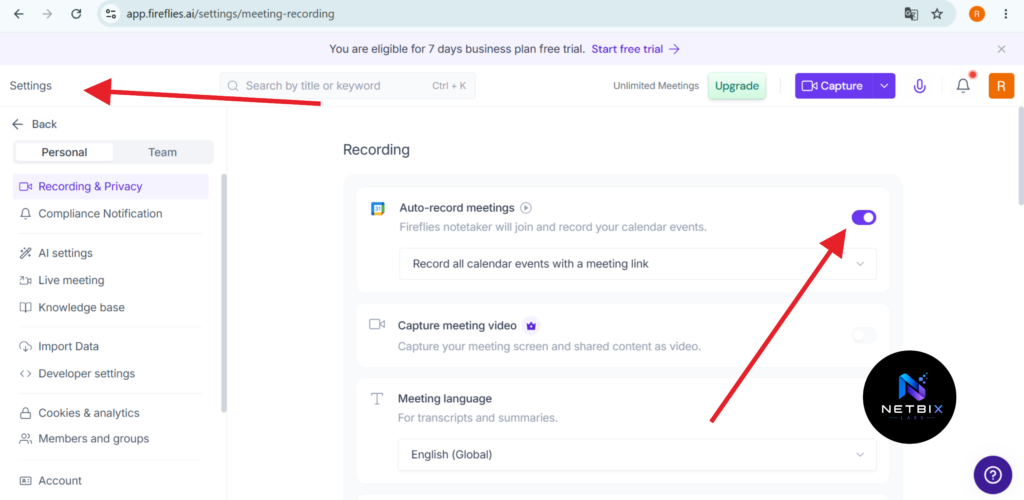Toggle the Auto-record meetings switch

[863, 217]
